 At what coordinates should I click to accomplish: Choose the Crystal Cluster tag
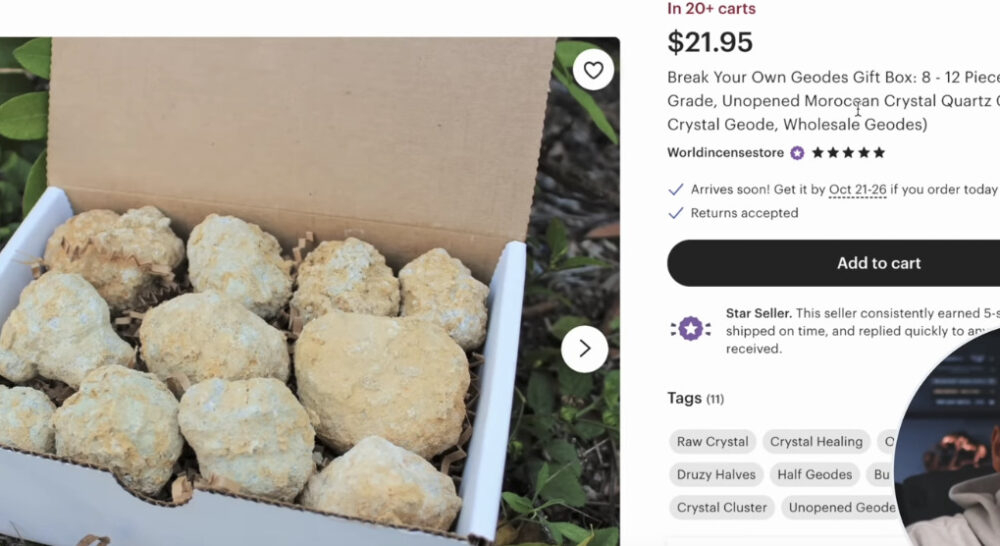(721, 508)
